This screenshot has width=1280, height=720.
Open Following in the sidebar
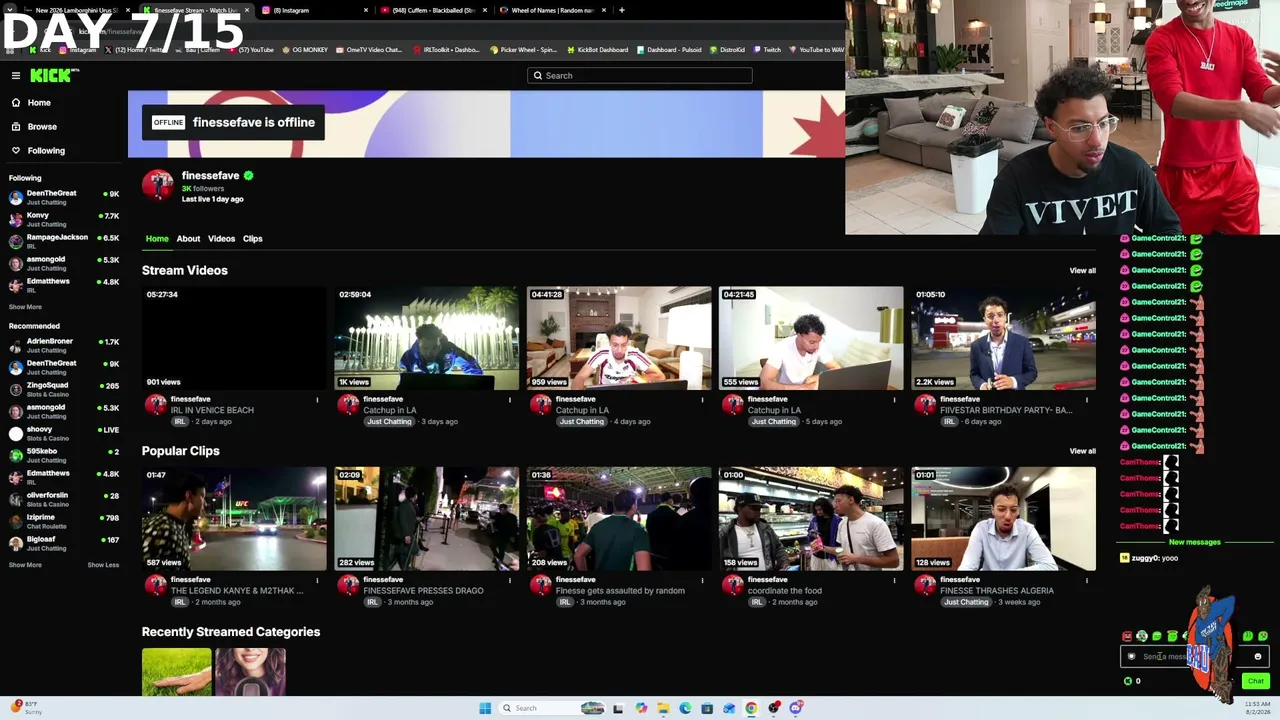coord(46,150)
